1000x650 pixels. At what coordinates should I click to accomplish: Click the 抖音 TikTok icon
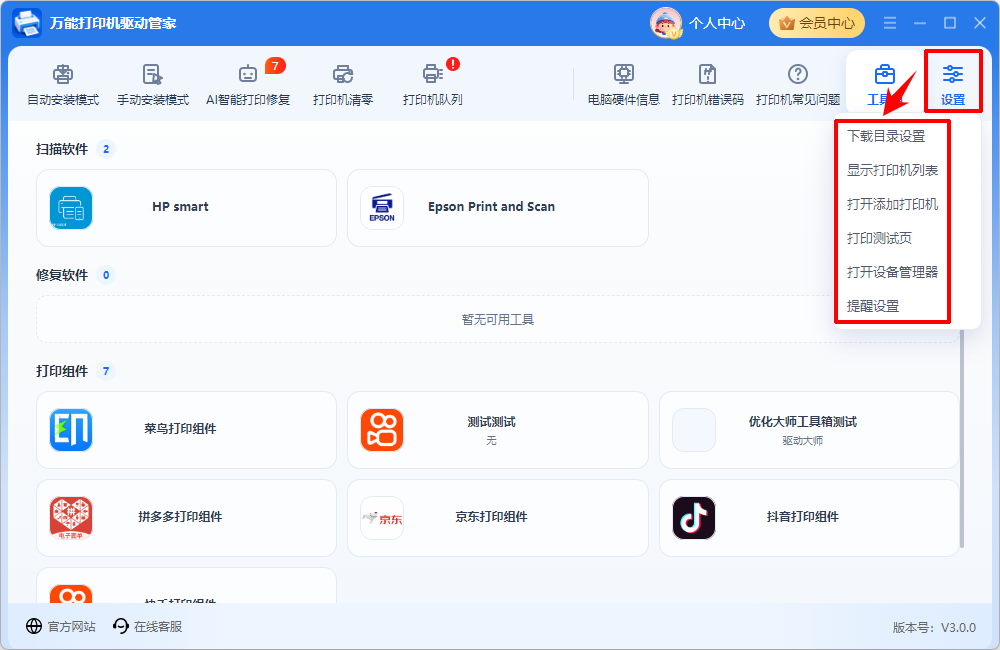(x=694, y=518)
